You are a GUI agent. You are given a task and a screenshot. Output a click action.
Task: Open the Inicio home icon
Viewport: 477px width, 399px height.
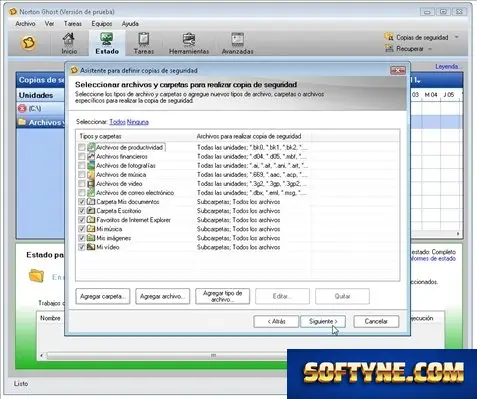(x=68, y=40)
